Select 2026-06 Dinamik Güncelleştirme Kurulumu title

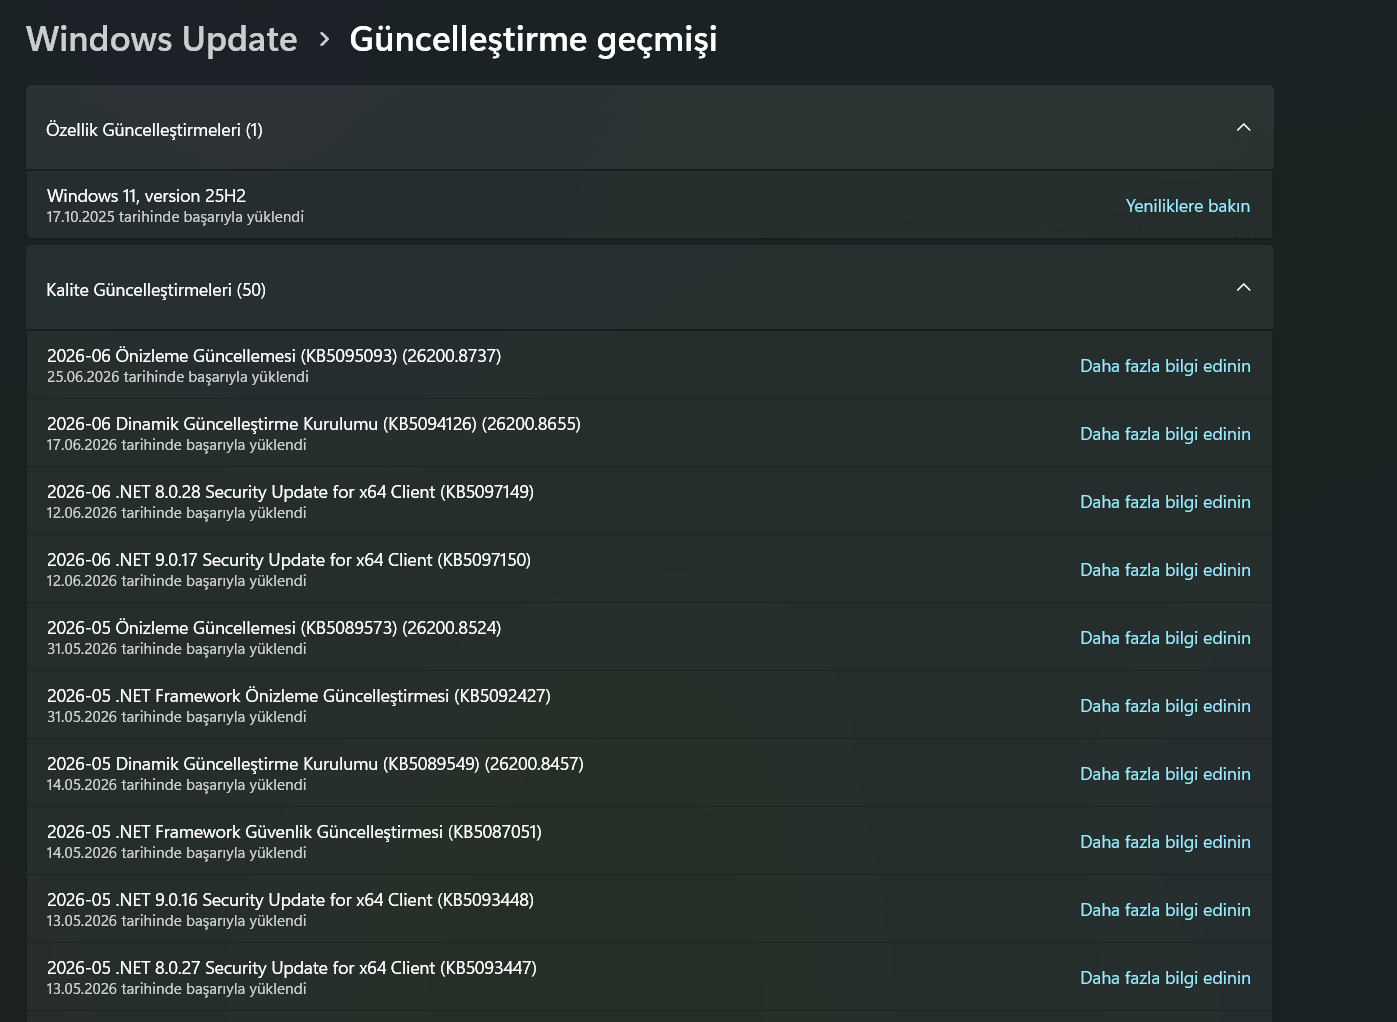click(x=314, y=424)
